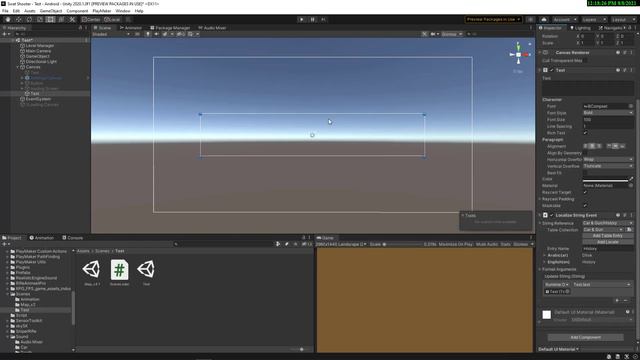The width and height of the screenshot is (640, 360).
Task: Switch to the Audio Mixer tab
Action: (212, 28)
